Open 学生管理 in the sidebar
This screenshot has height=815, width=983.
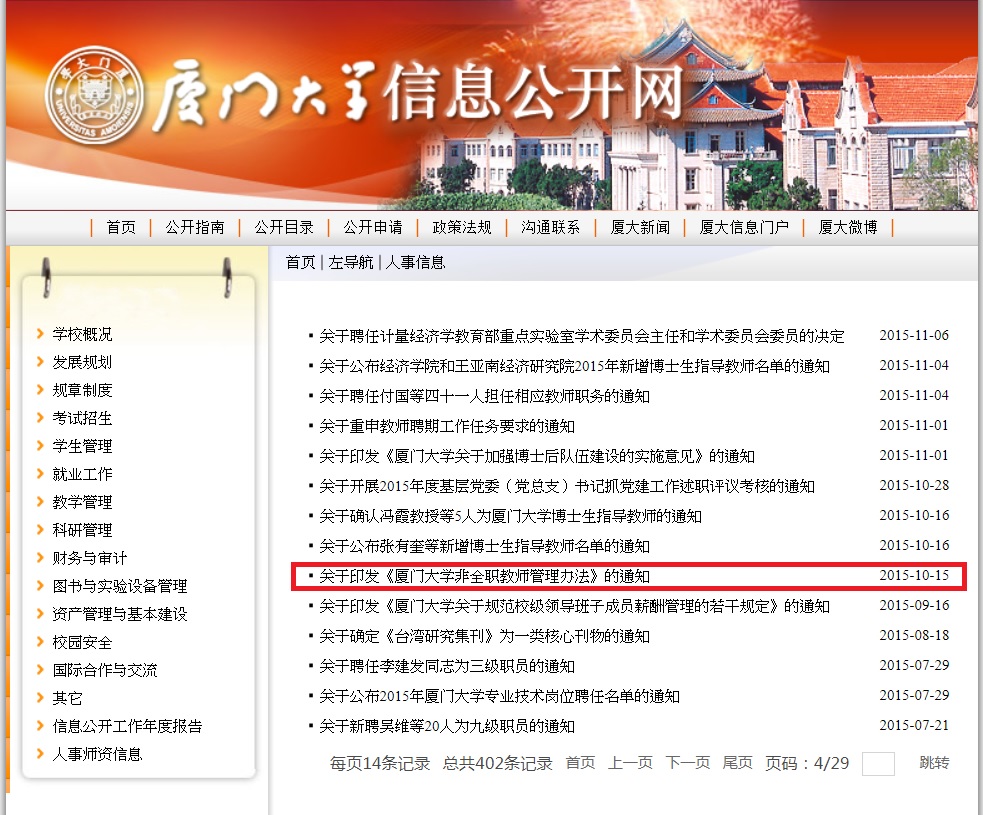click(x=82, y=446)
